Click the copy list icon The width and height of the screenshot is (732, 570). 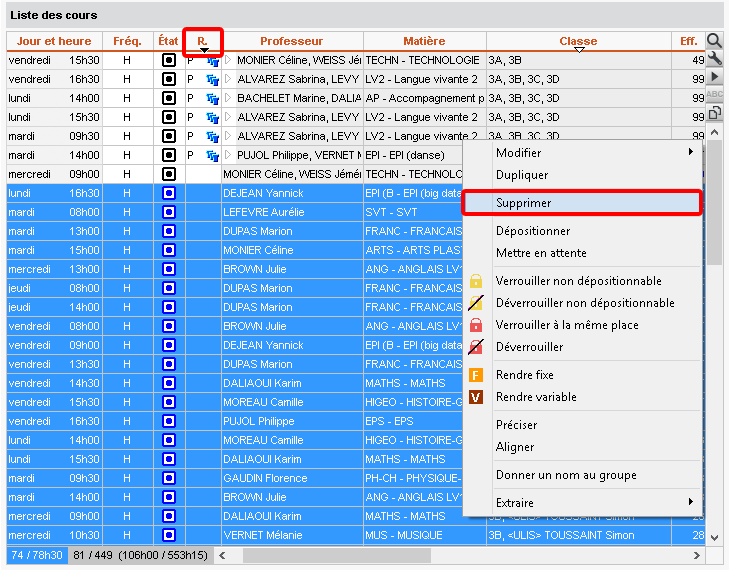click(714, 113)
